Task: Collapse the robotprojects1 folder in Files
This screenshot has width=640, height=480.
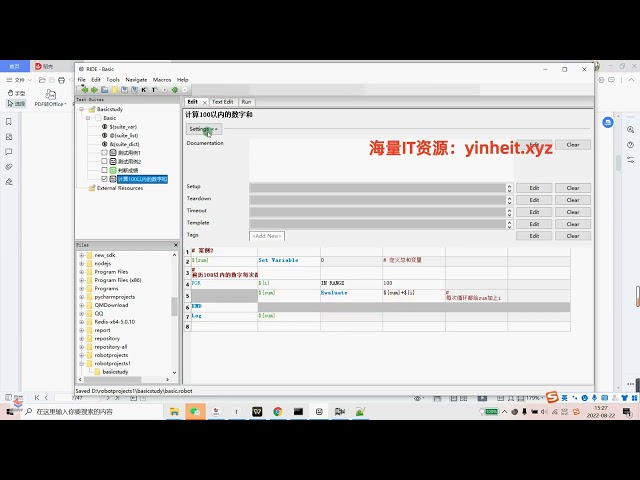Action: click(x=81, y=363)
